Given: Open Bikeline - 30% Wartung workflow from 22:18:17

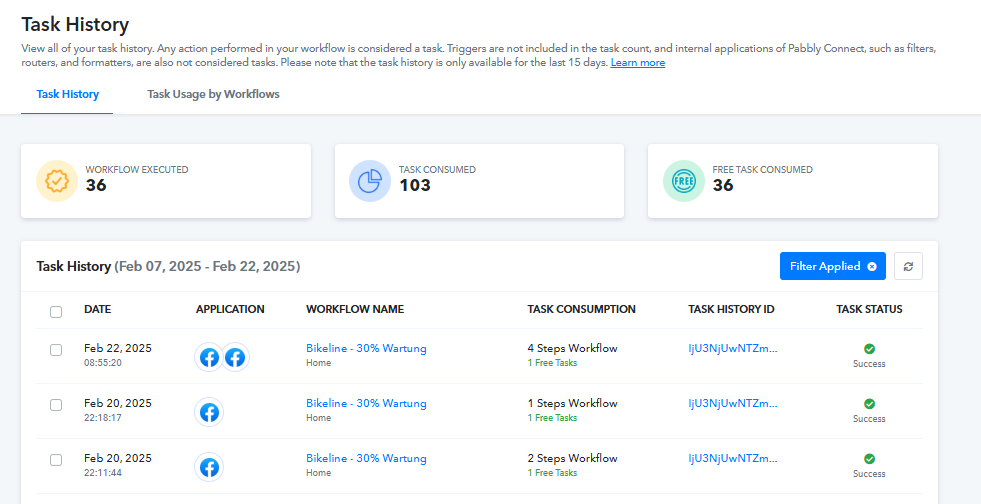Looking at the screenshot, I should coord(366,403).
